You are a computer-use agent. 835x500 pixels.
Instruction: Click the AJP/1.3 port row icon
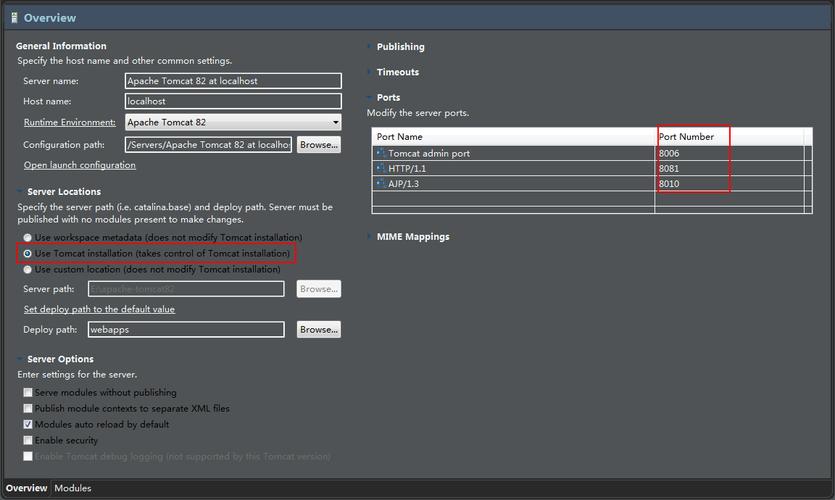click(x=381, y=183)
